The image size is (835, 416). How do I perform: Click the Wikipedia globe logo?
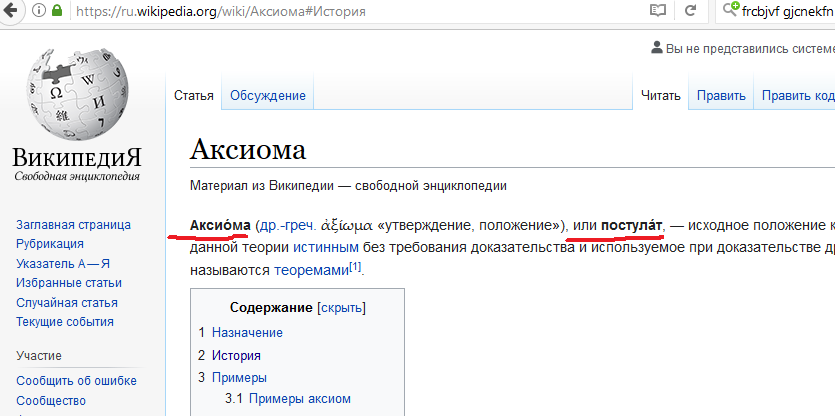pos(77,92)
